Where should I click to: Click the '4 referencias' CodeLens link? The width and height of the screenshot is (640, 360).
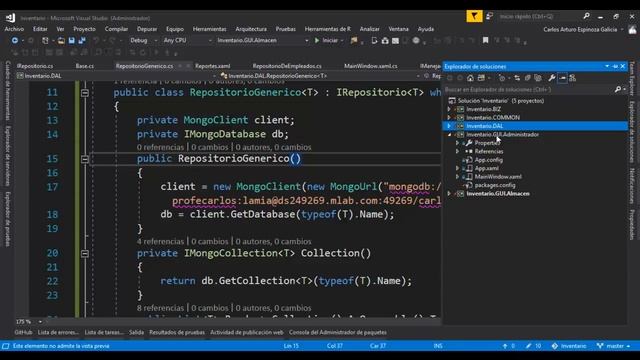[x=160, y=242]
